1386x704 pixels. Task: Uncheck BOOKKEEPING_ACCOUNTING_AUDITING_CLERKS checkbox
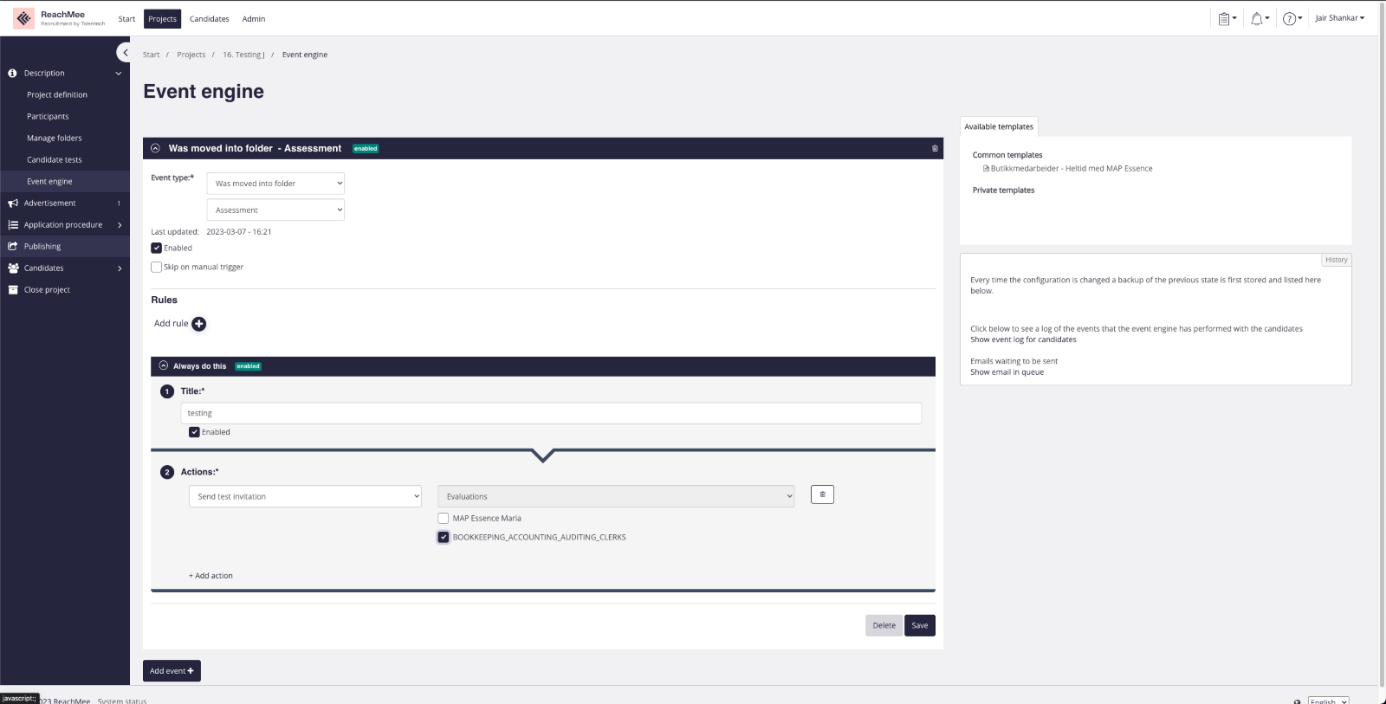[443, 537]
